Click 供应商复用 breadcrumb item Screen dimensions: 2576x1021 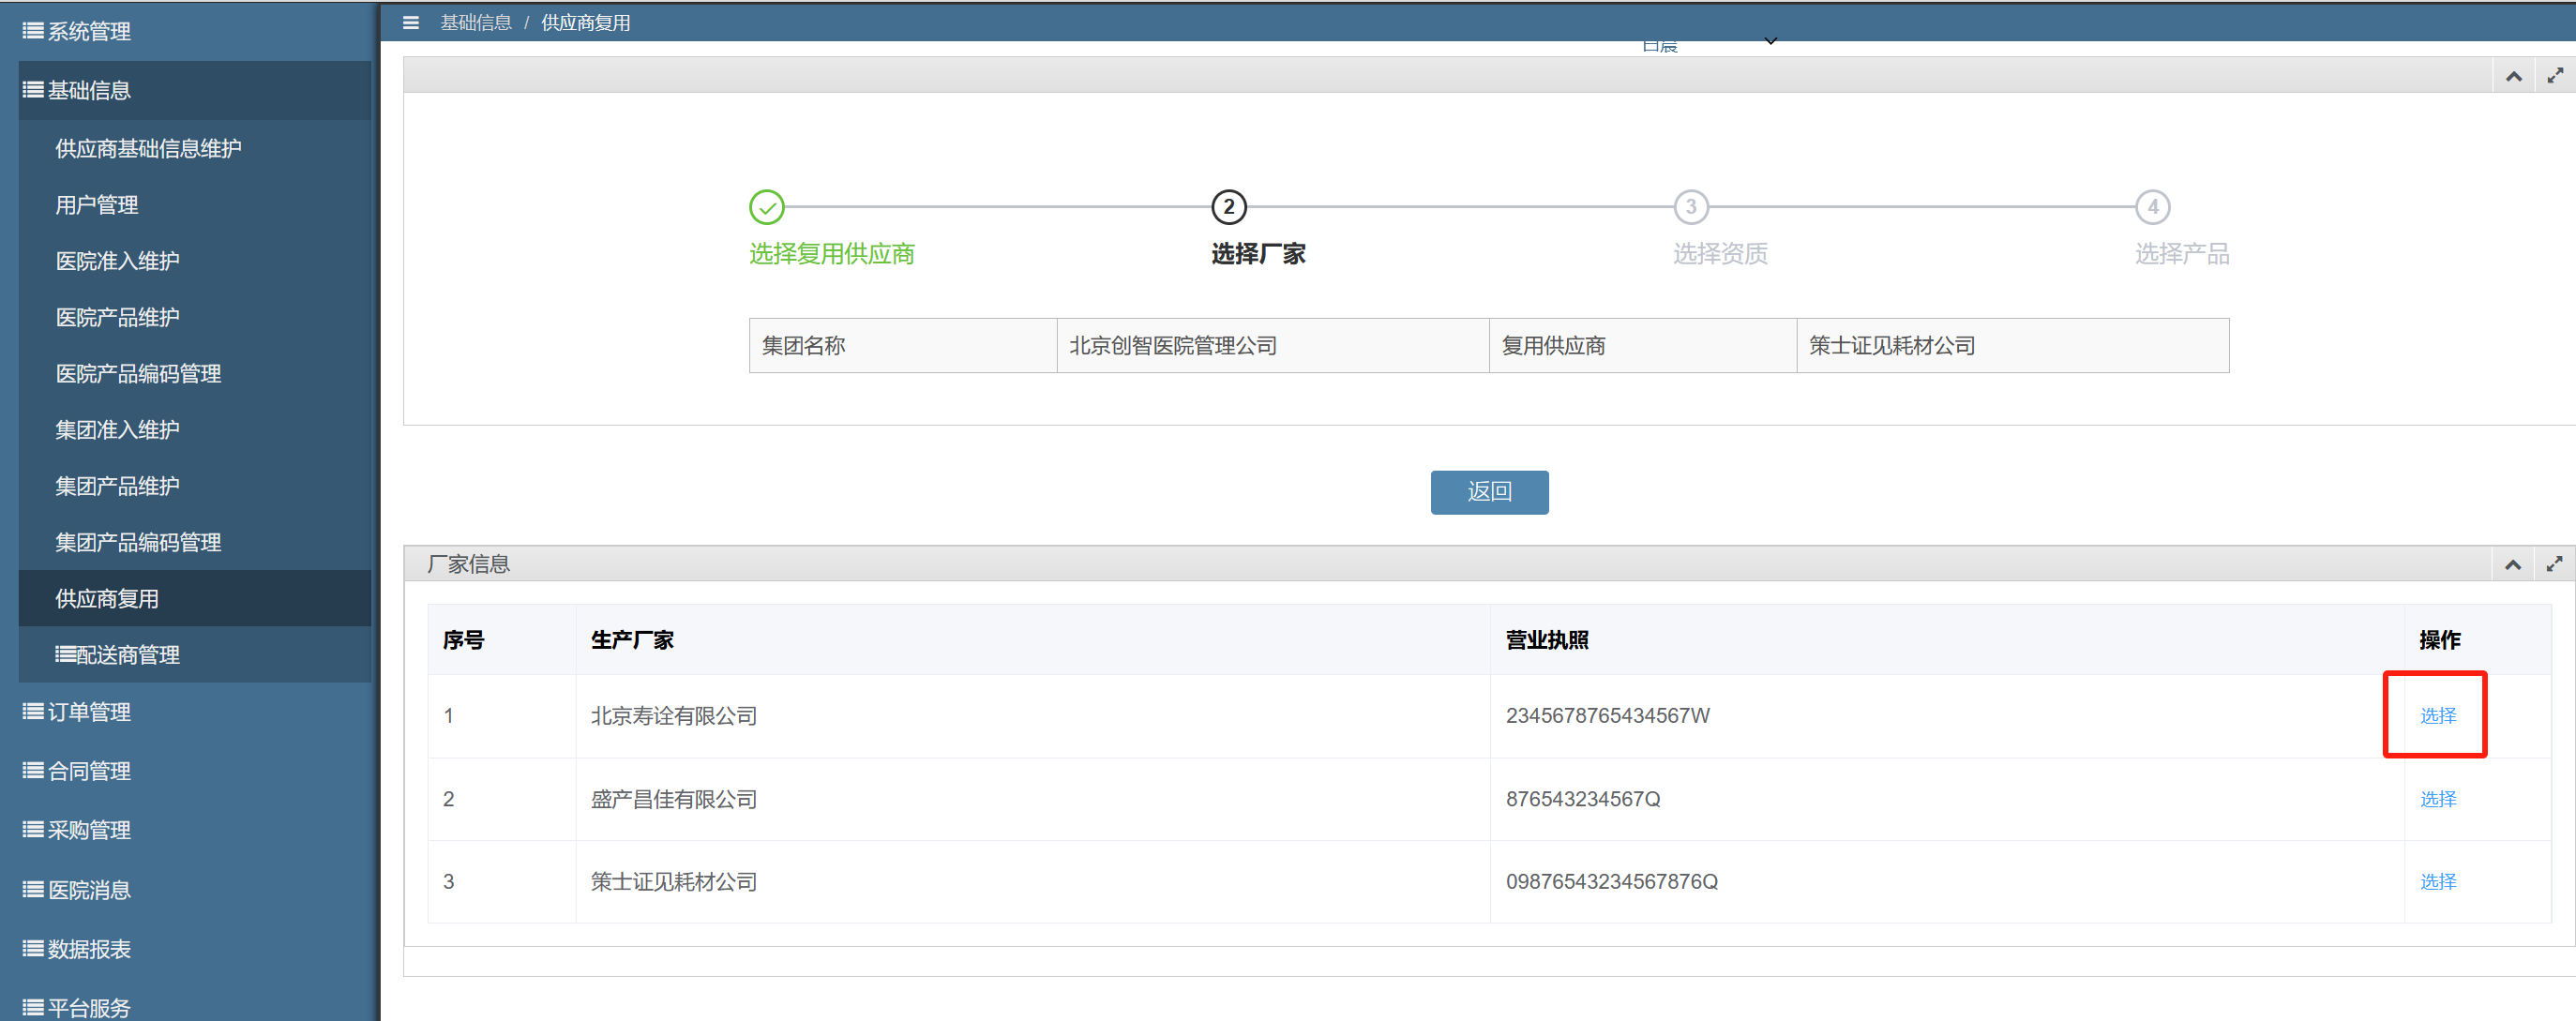coord(586,22)
